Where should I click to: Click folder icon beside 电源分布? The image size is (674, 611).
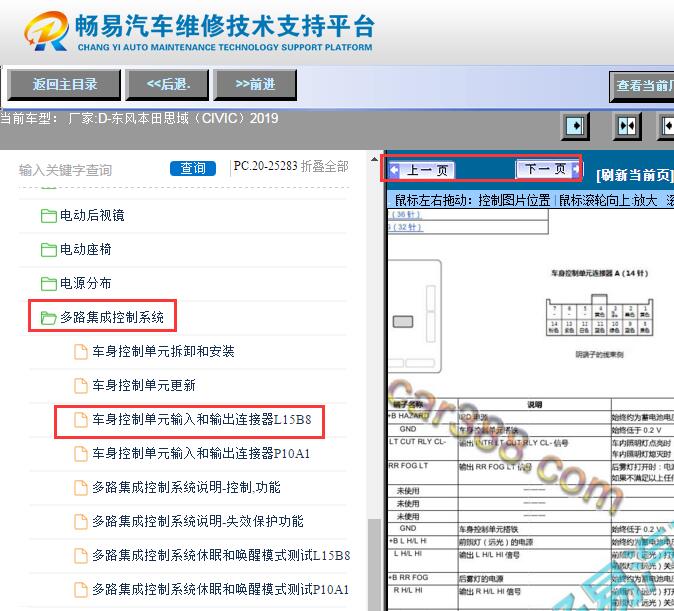coord(49,284)
